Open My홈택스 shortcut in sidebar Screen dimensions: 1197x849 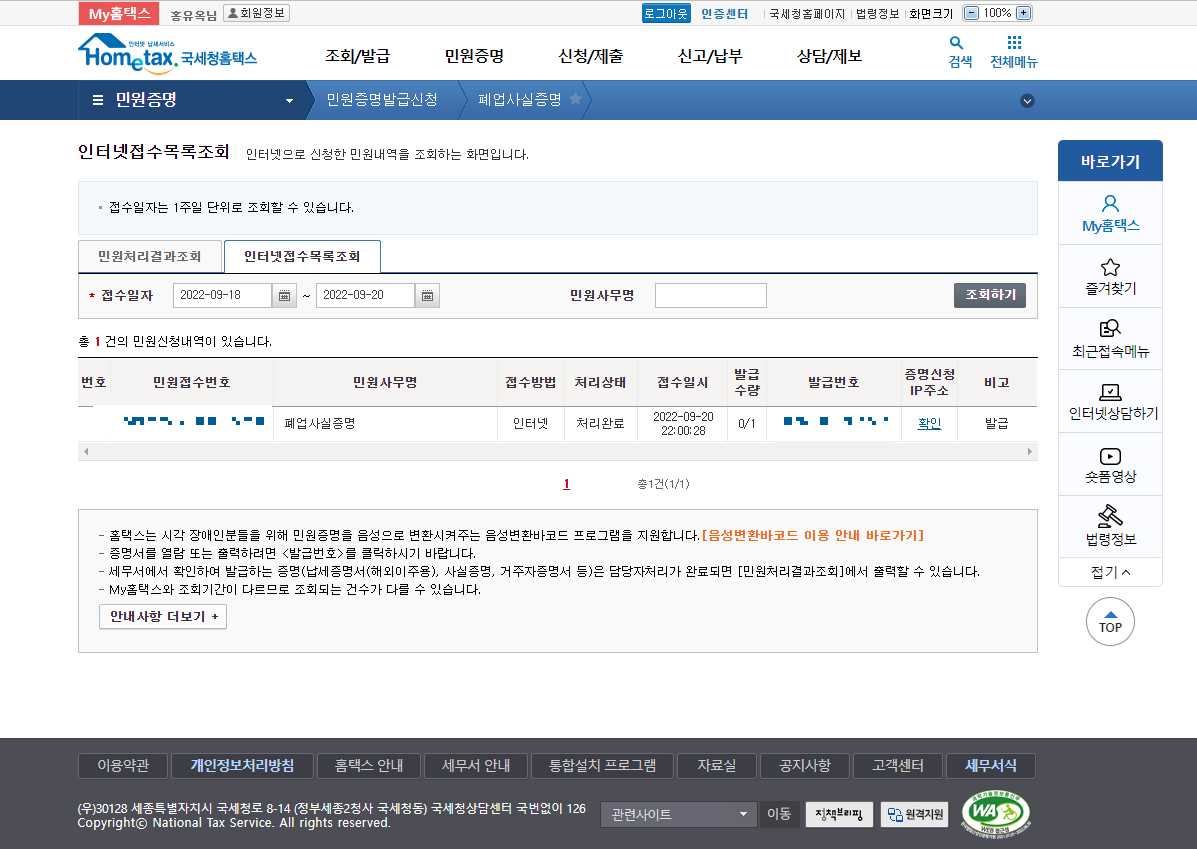click(1110, 213)
